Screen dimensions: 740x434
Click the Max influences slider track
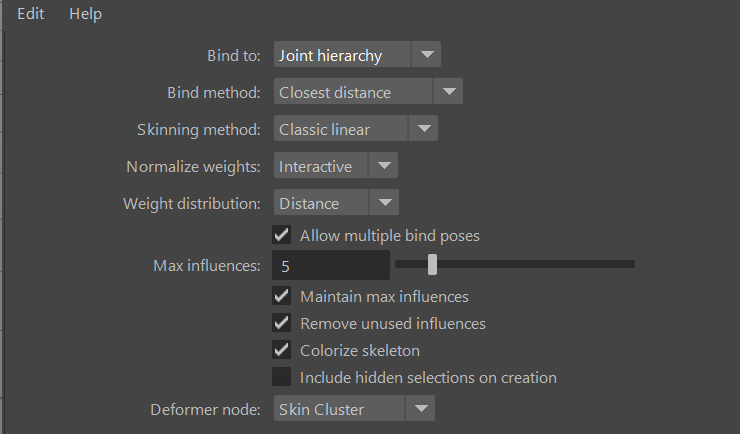540,264
